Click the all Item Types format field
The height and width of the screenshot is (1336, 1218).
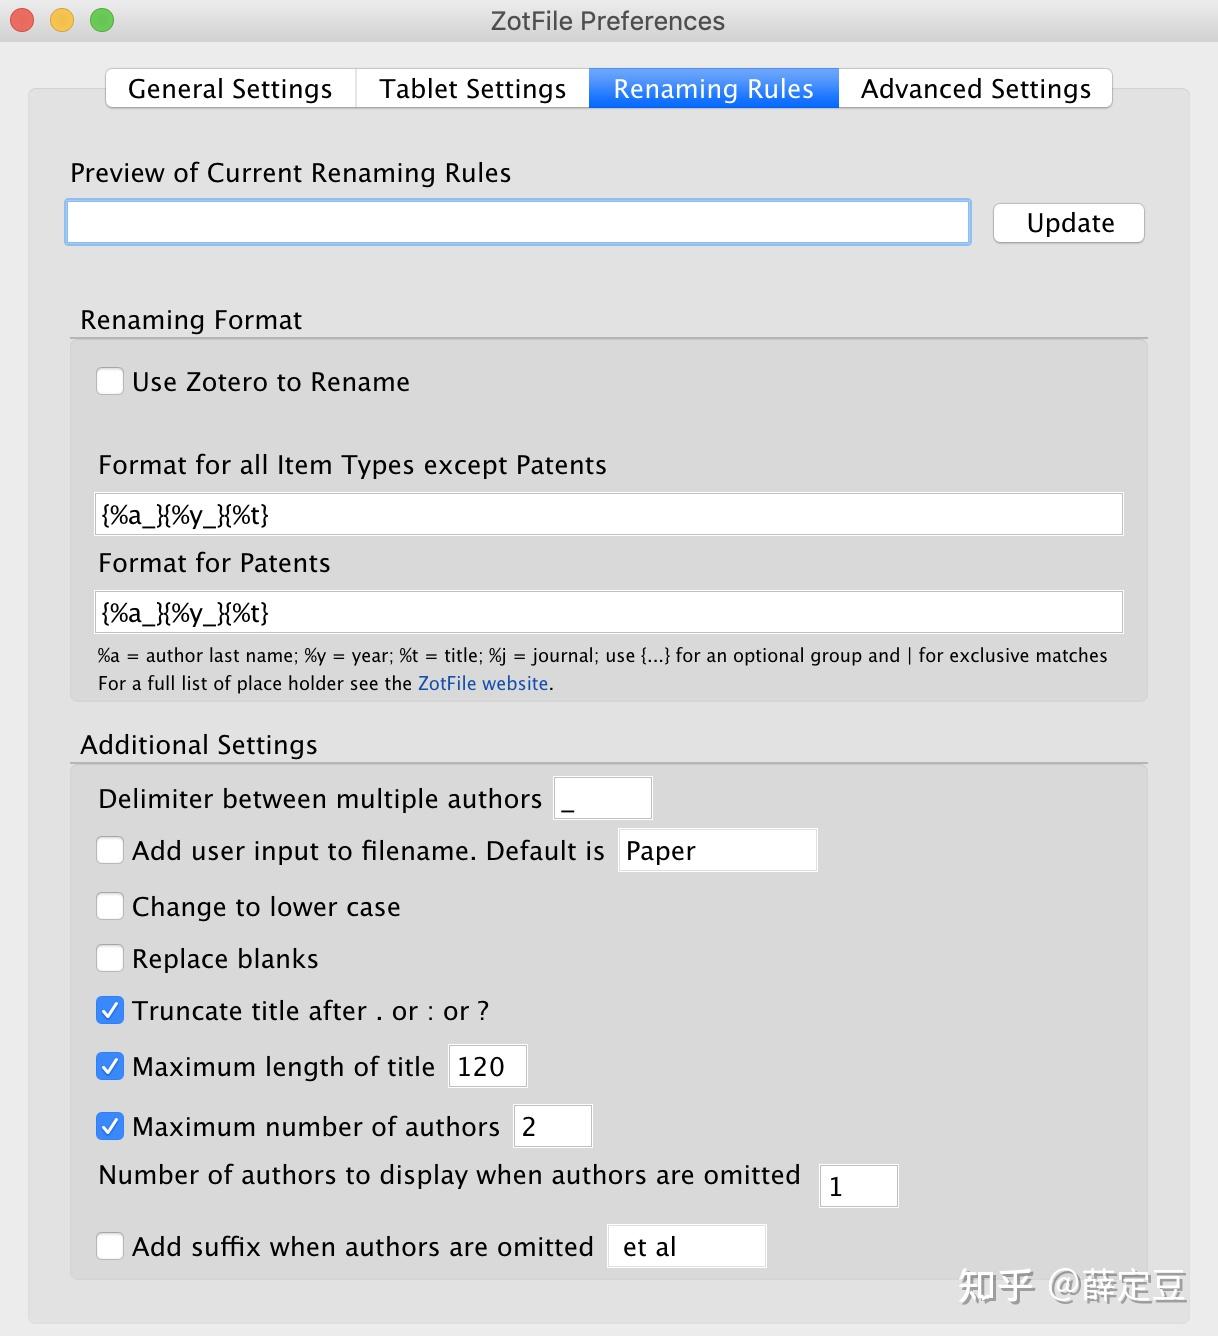[609, 515]
